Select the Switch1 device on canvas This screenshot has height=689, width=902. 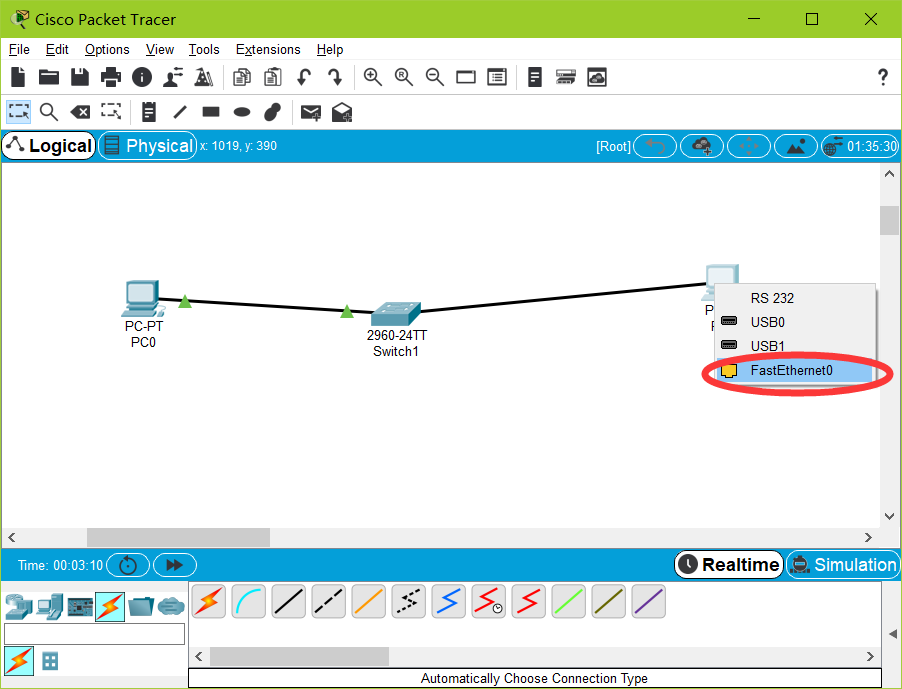coord(396,314)
